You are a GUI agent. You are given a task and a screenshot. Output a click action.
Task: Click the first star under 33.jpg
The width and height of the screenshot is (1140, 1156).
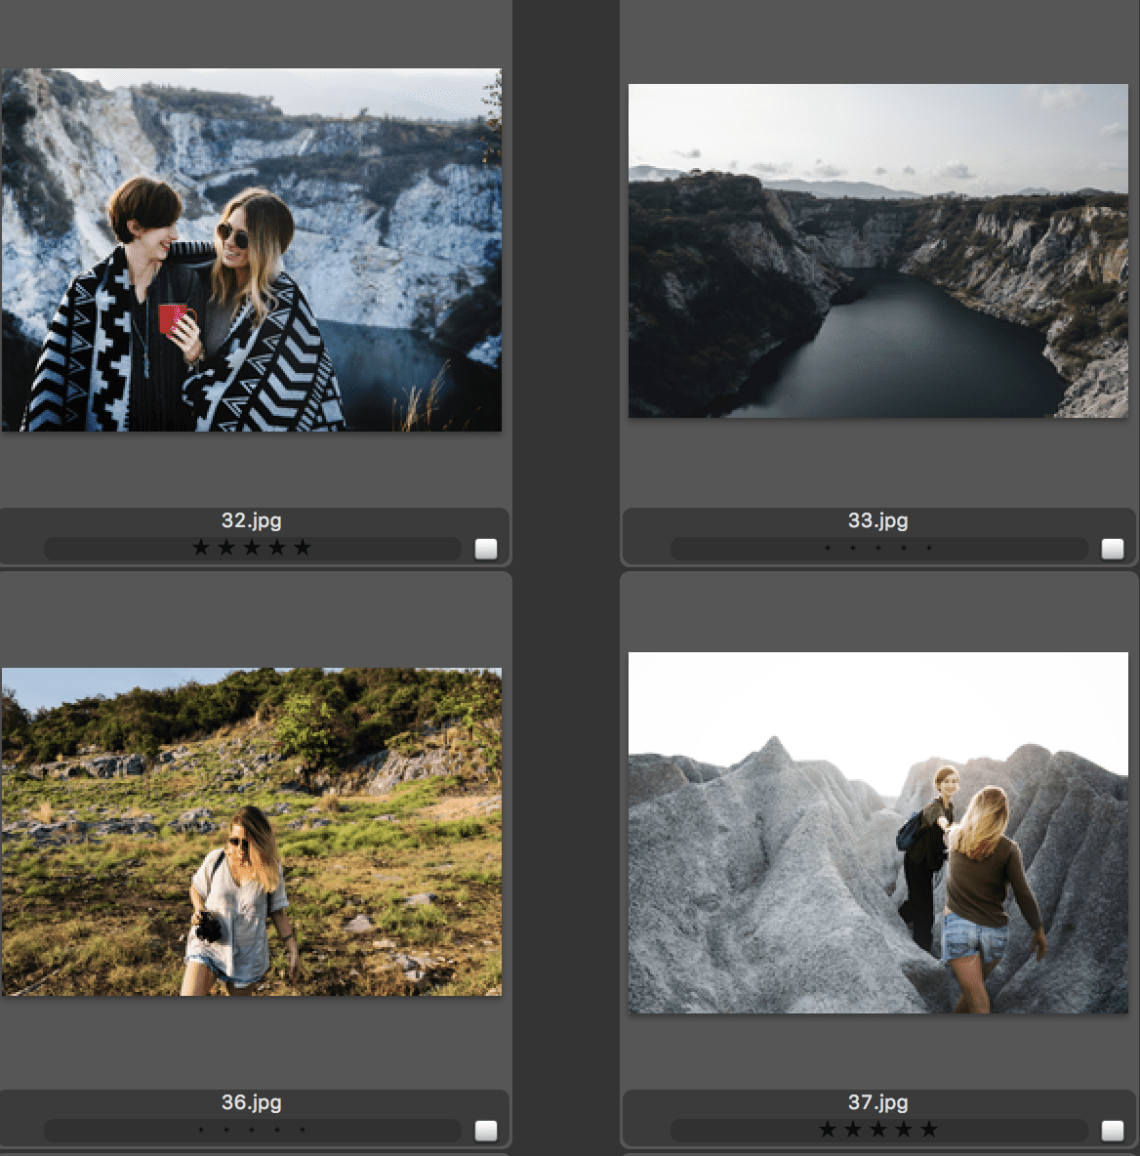[x=827, y=548]
